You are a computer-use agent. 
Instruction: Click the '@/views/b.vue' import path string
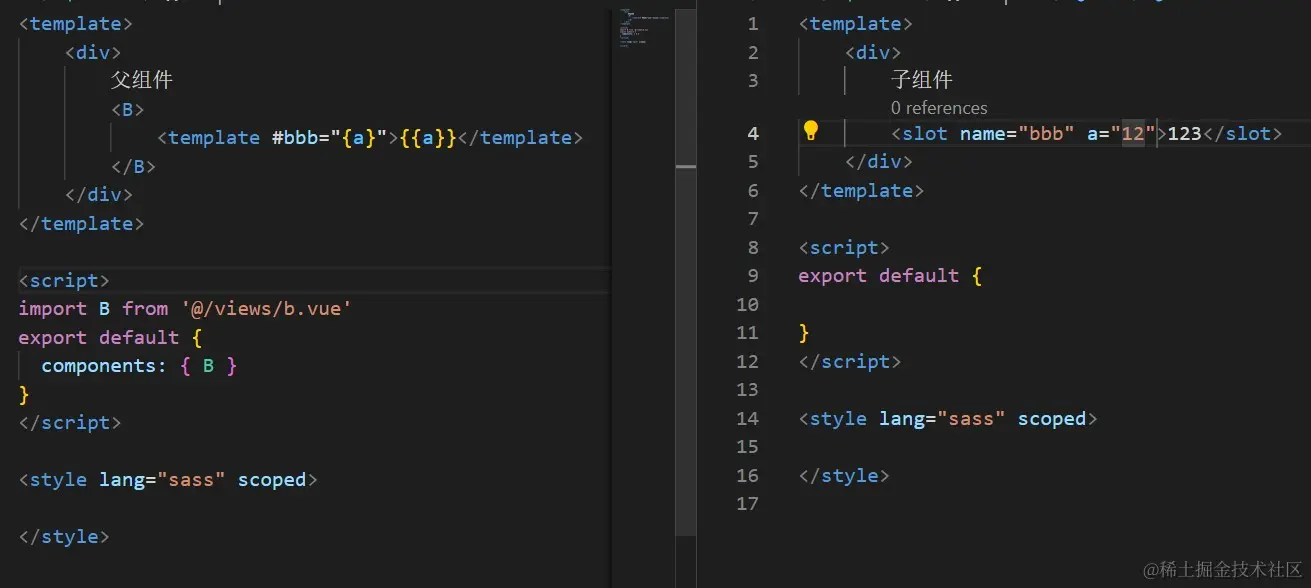tap(266, 309)
